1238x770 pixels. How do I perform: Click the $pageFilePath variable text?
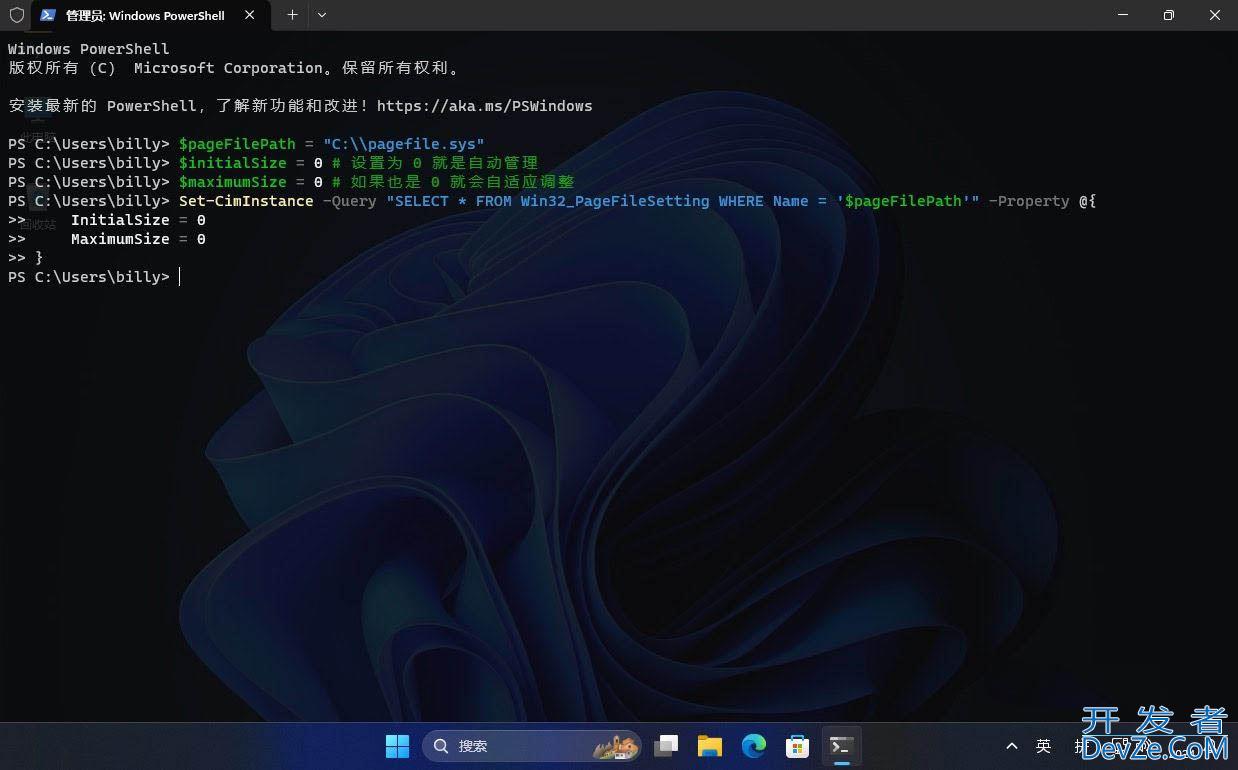coord(237,144)
